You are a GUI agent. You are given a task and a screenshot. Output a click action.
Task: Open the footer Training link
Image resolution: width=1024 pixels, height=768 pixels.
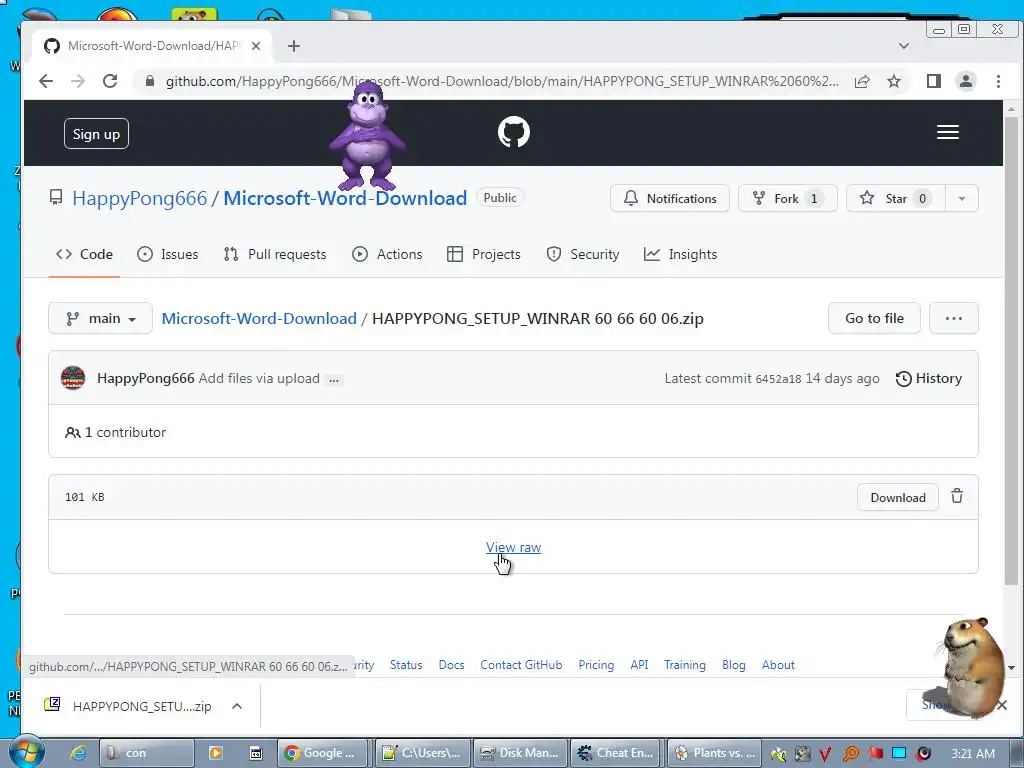click(684, 665)
